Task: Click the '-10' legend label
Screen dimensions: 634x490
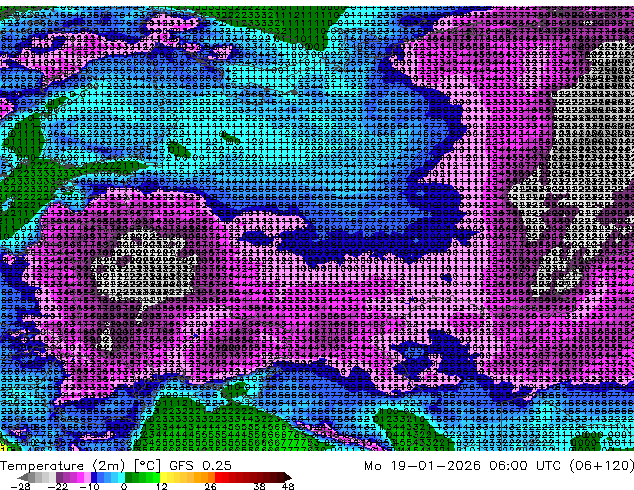Action: pyautogui.click(x=89, y=486)
